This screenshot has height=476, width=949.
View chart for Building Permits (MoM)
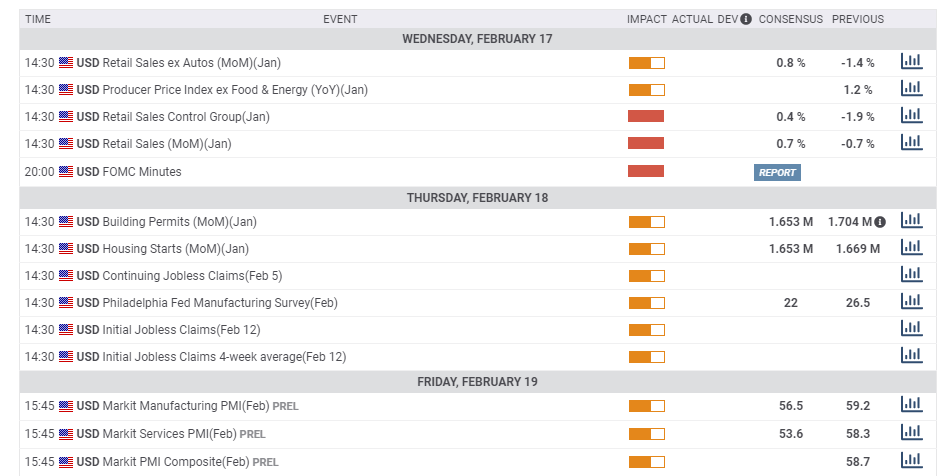point(911,221)
